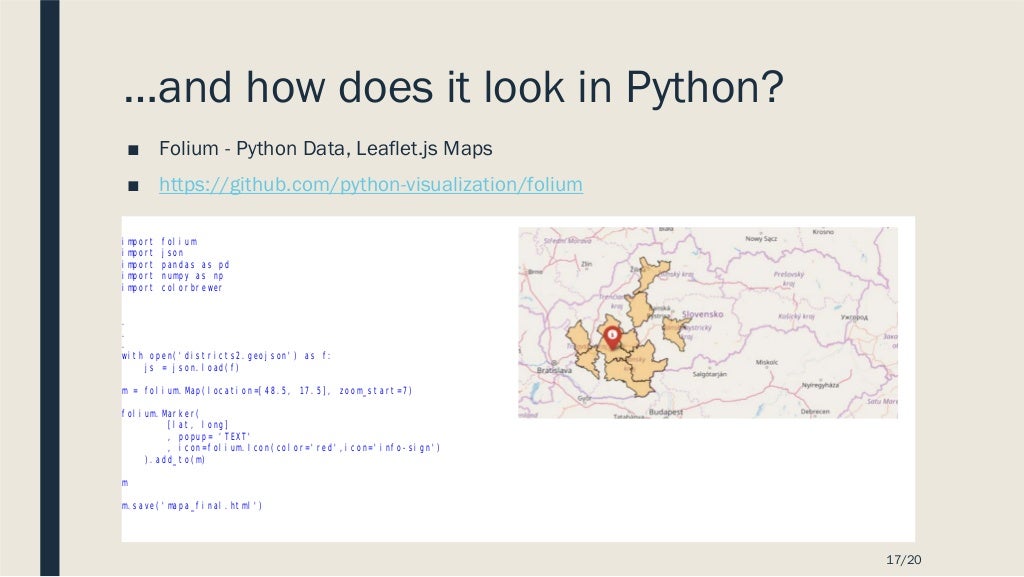Click the folium.Map(location=...) code line

coord(267,391)
